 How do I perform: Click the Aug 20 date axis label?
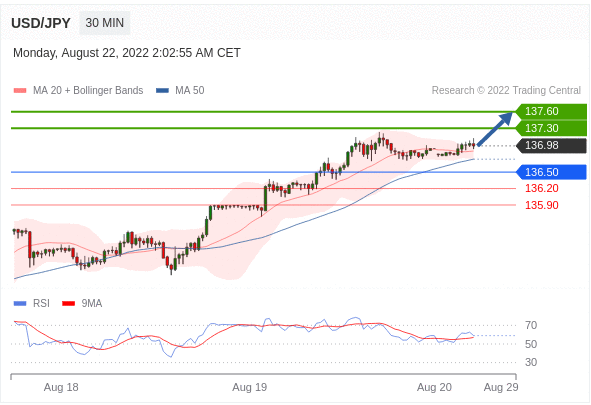click(434, 387)
